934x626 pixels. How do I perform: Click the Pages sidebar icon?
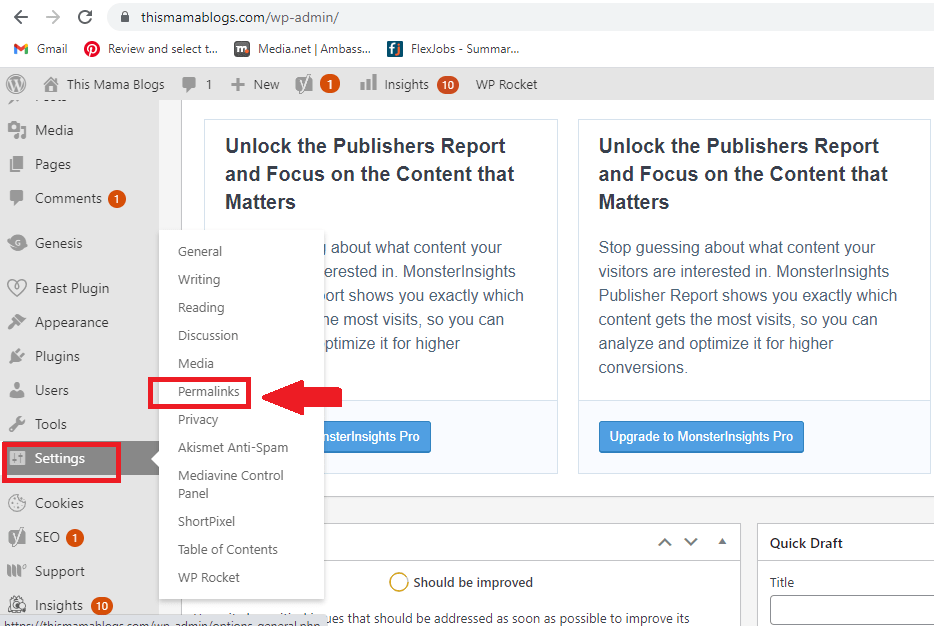tap(17, 164)
